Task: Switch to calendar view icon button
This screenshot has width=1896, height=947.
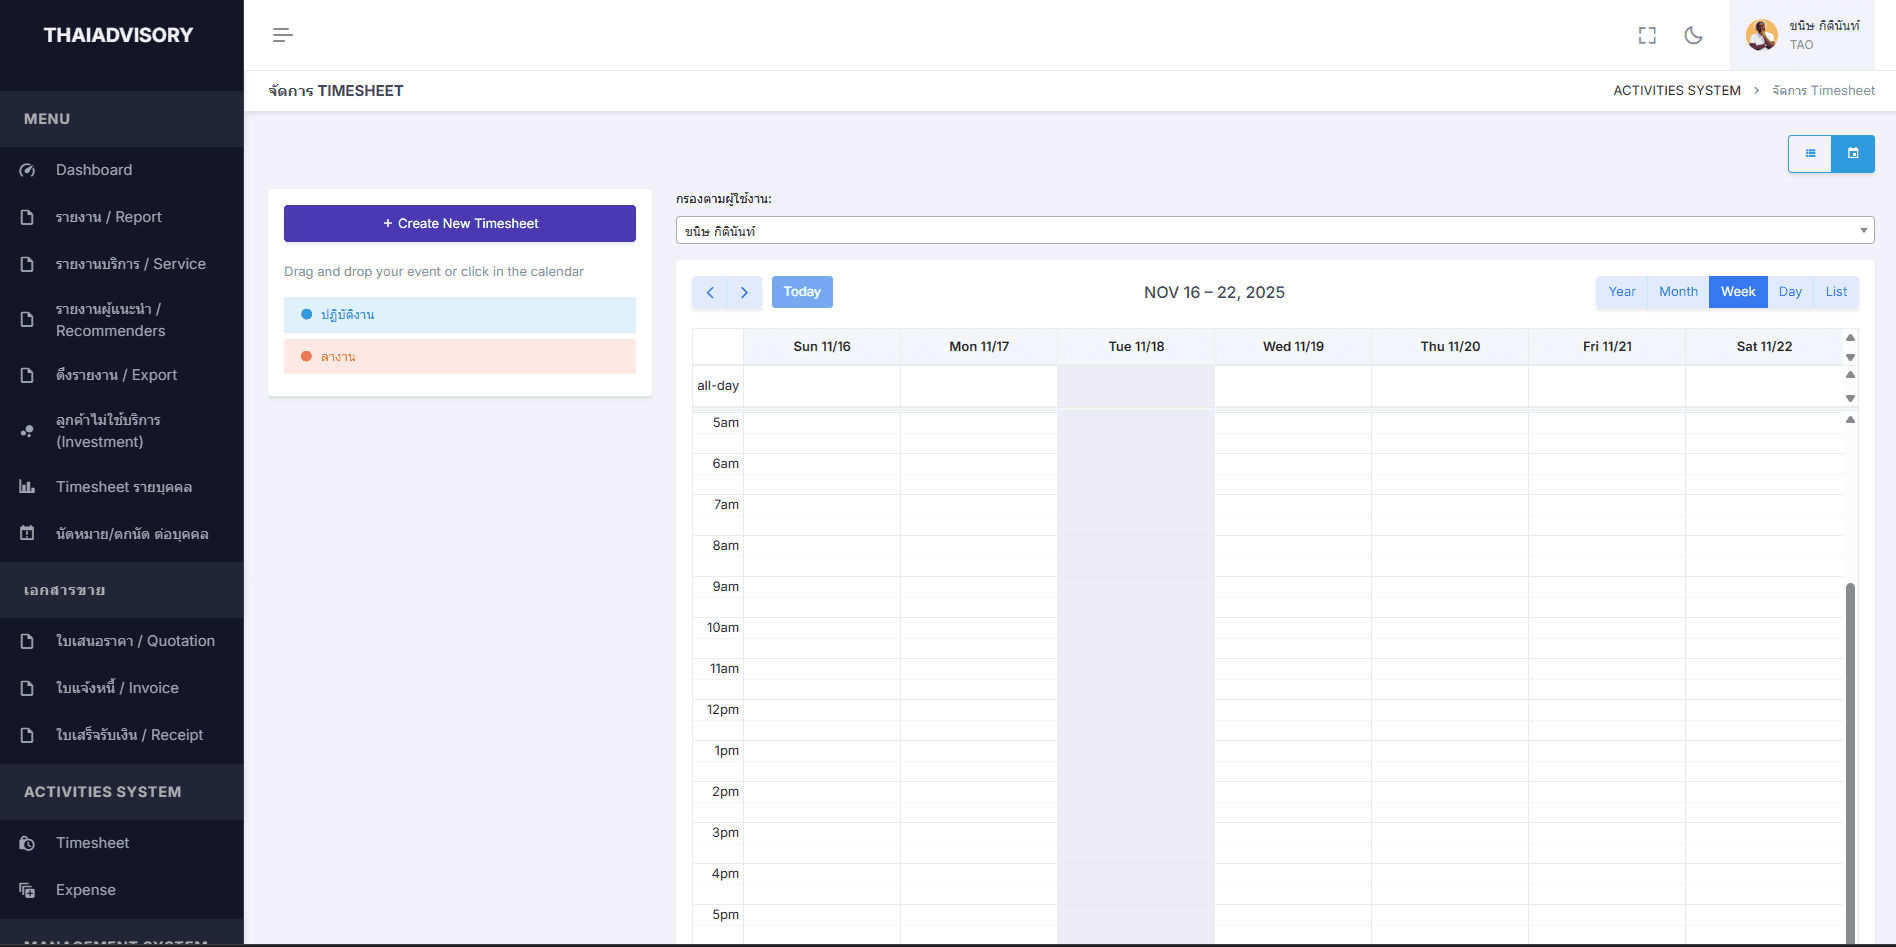Action: coord(1853,154)
